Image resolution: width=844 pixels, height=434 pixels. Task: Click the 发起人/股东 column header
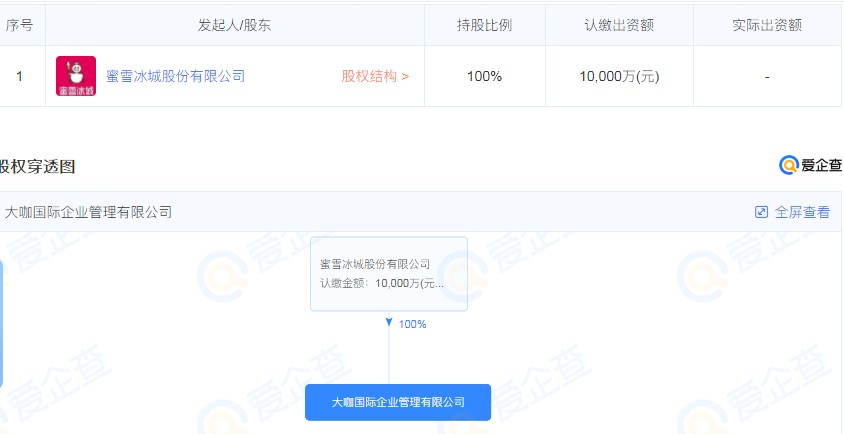234,25
